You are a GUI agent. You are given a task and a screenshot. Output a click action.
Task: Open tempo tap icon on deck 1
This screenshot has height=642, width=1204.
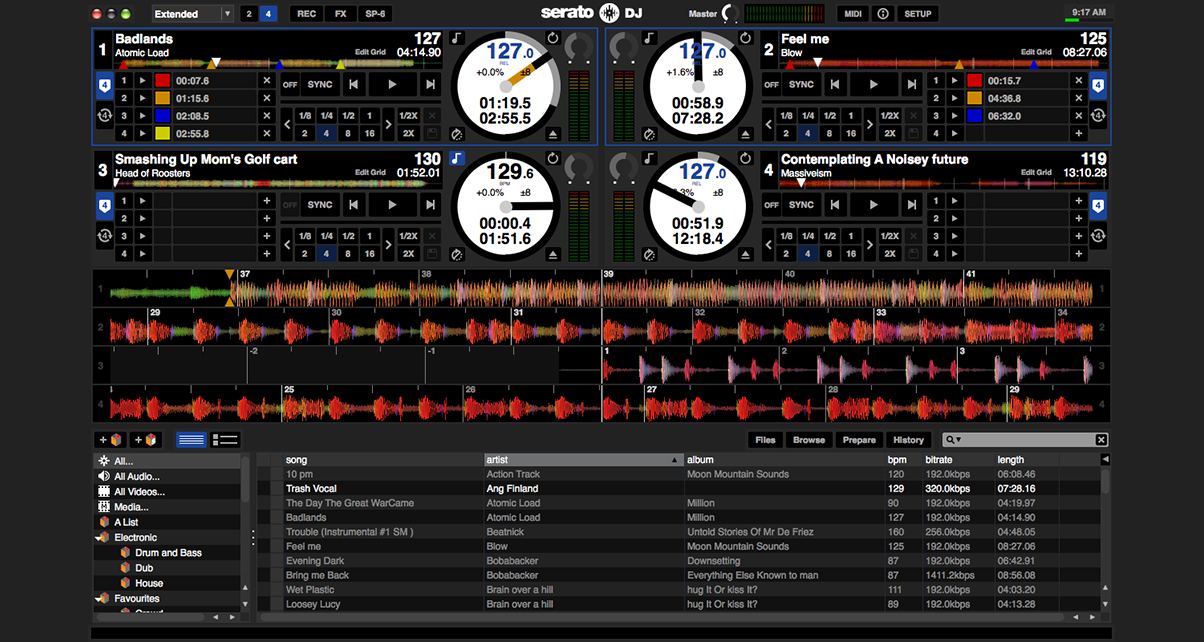[457, 133]
